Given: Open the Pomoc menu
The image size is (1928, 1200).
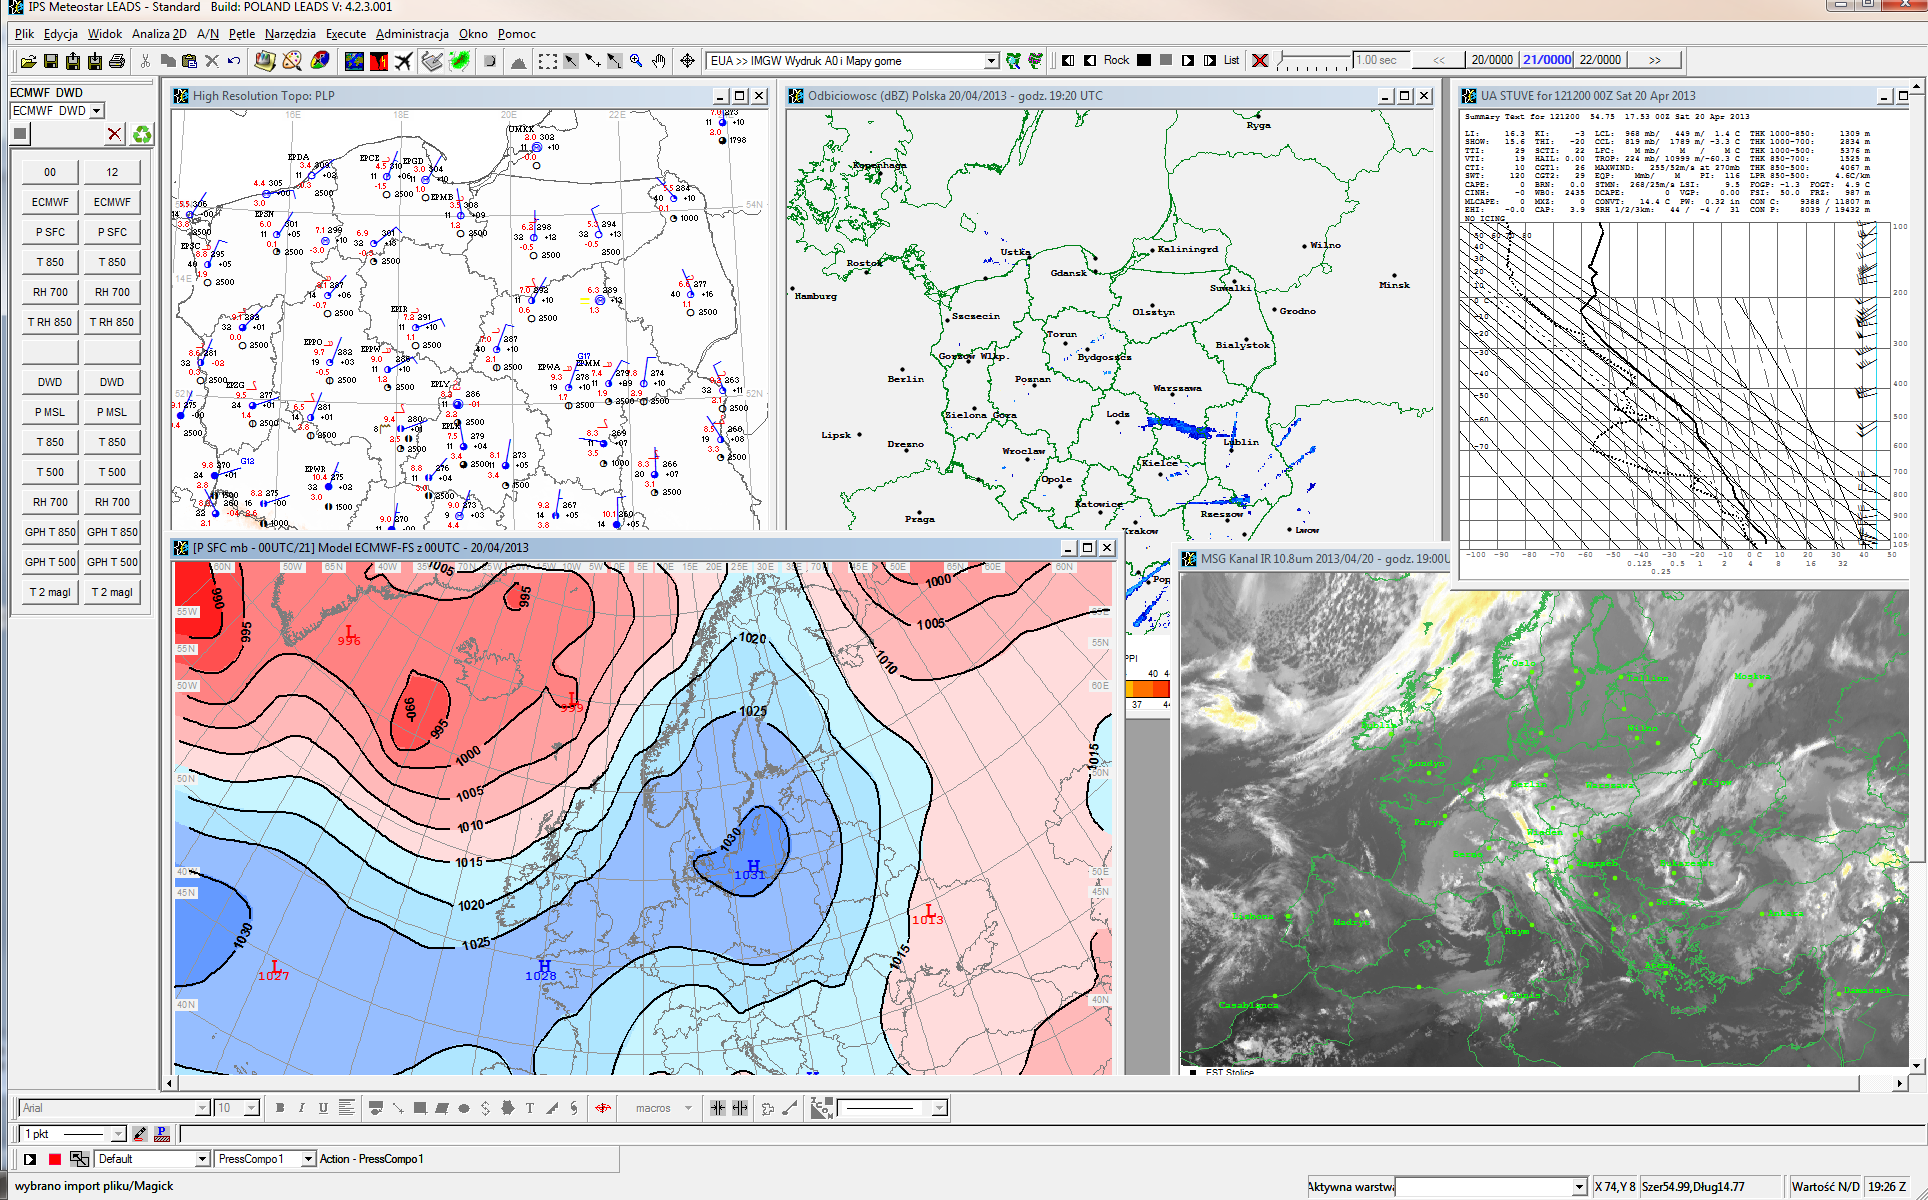Looking at the screenshot, I should [517, 34].
